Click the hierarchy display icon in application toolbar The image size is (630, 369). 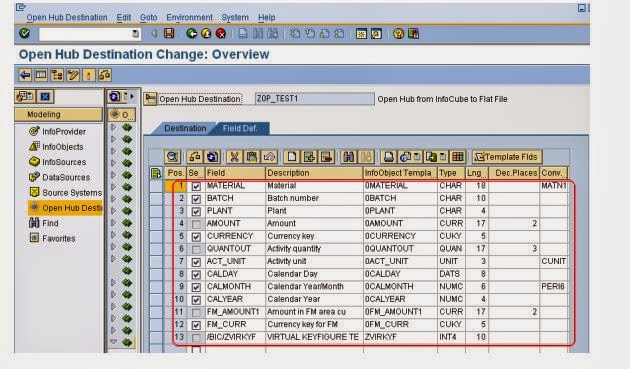(x=57, y=75)
